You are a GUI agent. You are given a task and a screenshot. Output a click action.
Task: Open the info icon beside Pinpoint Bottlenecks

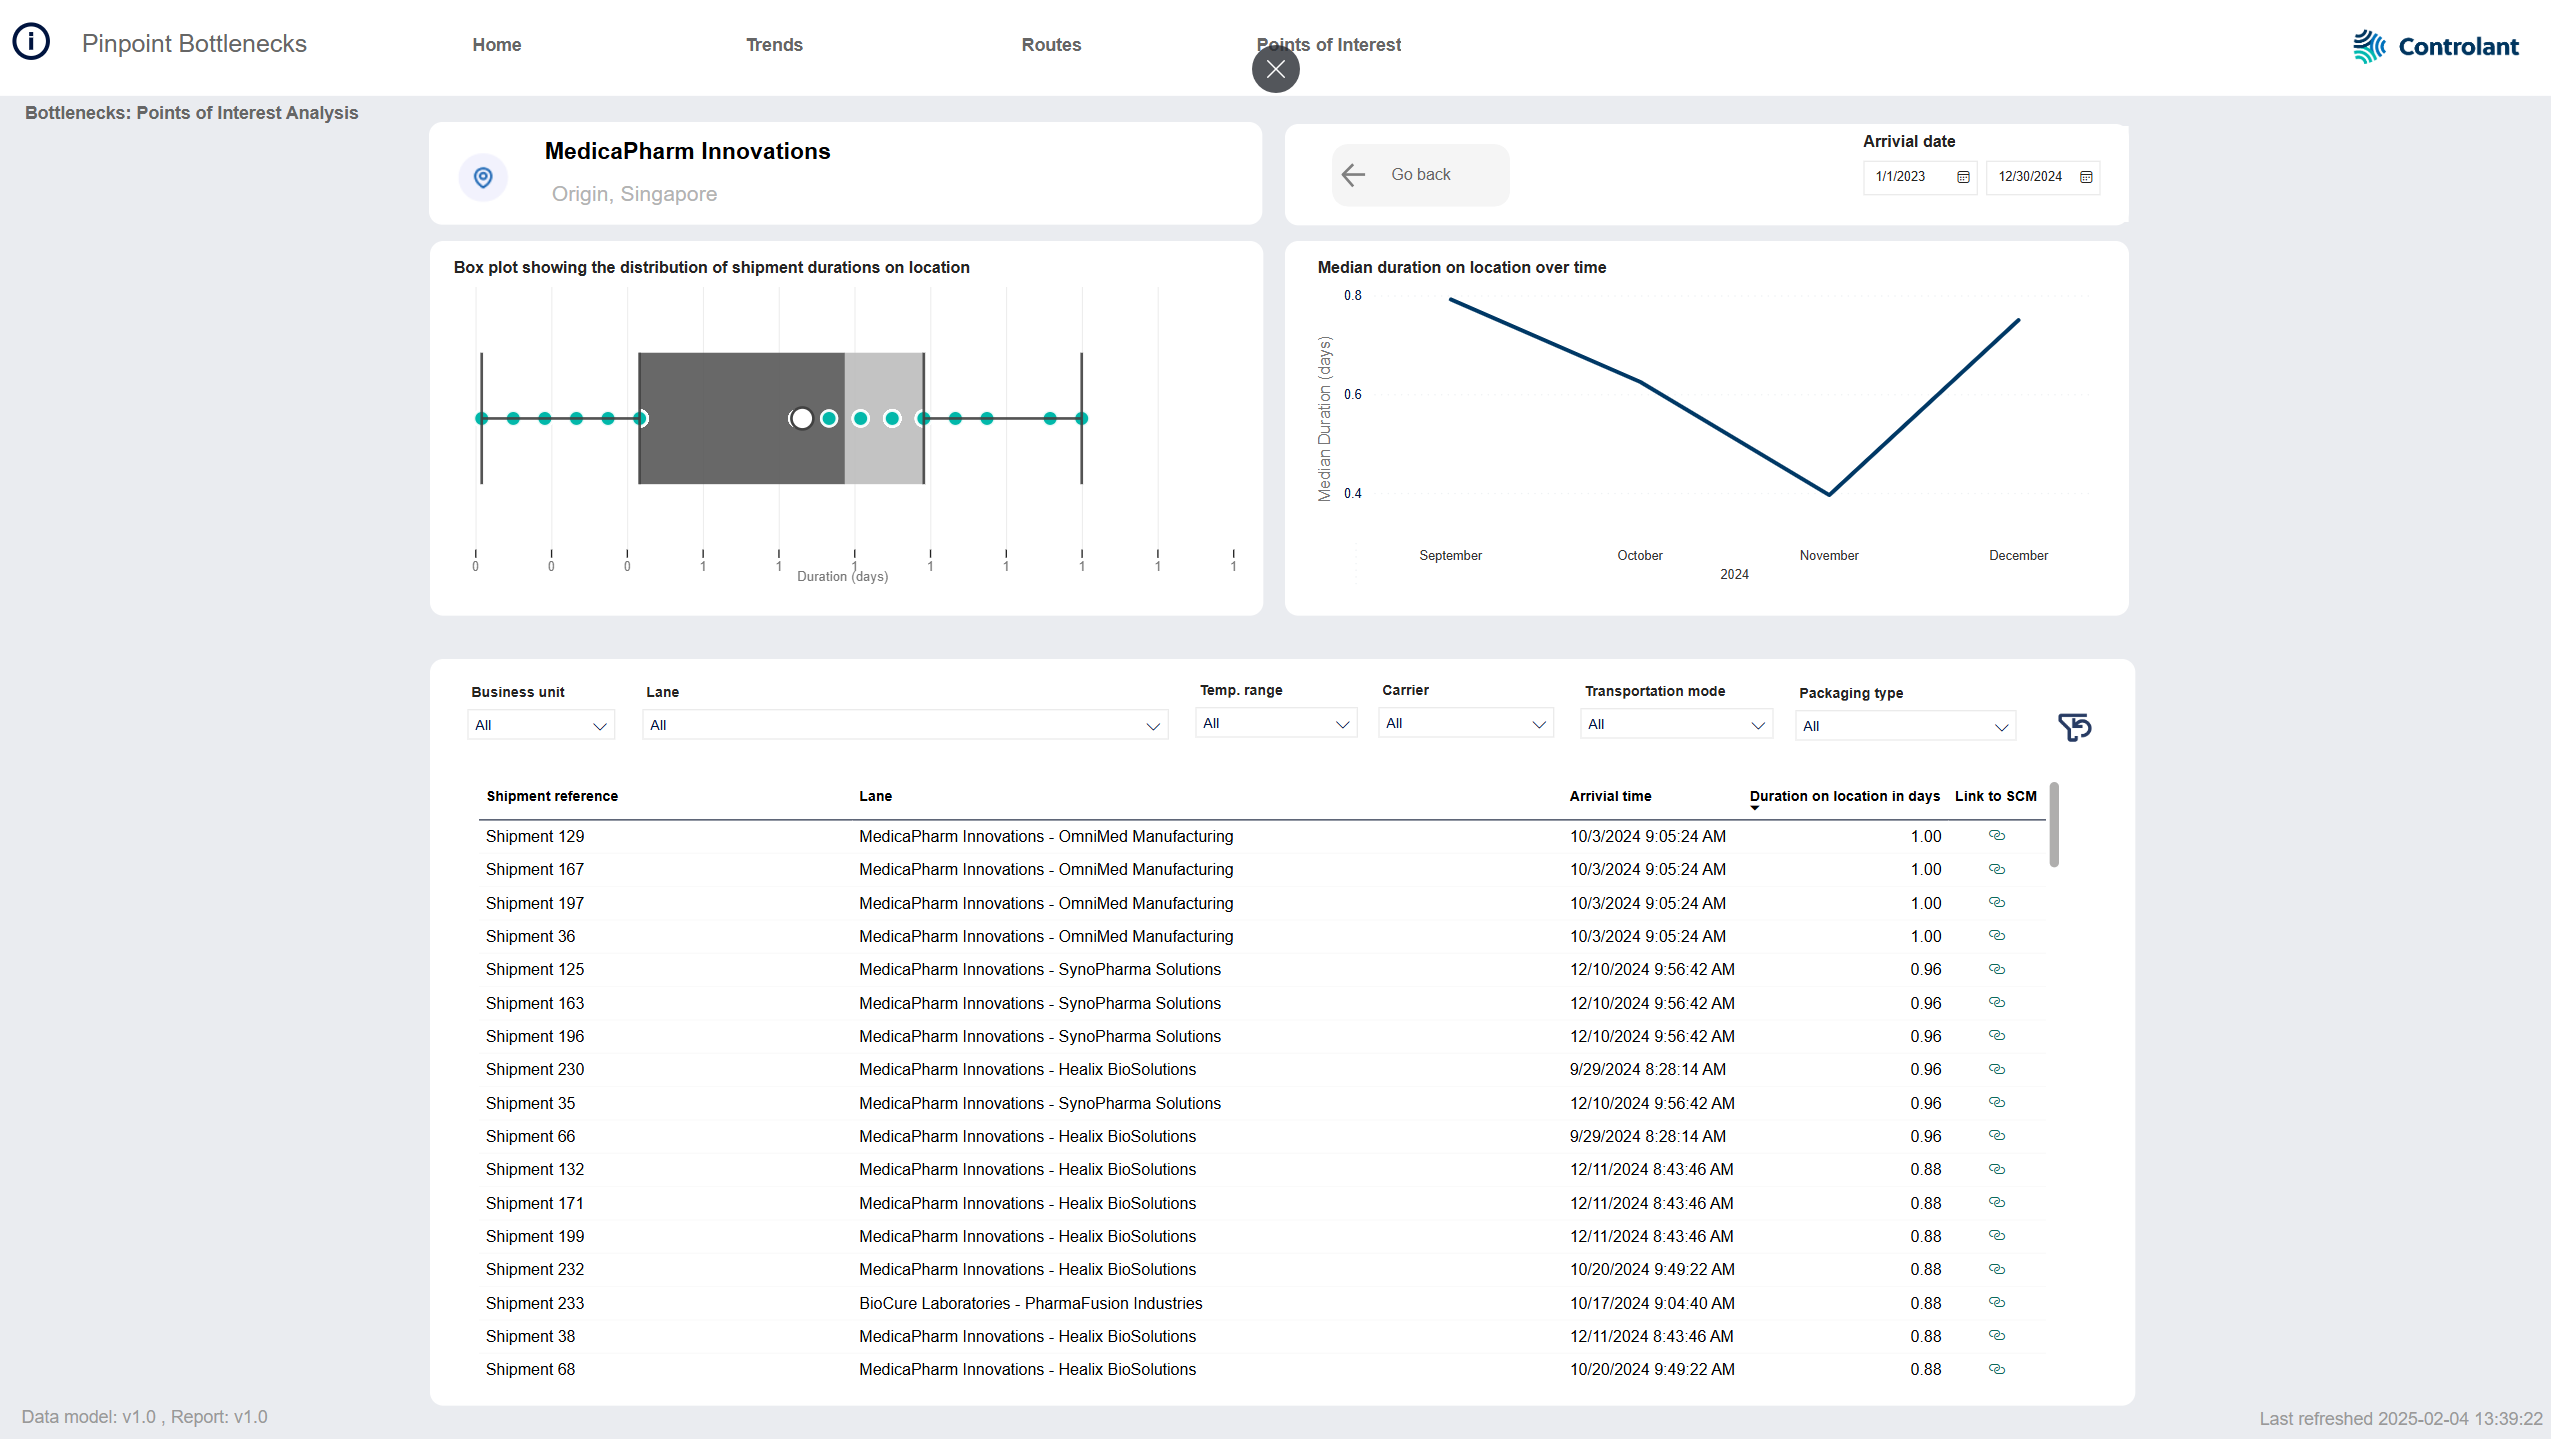click(31, 42)
